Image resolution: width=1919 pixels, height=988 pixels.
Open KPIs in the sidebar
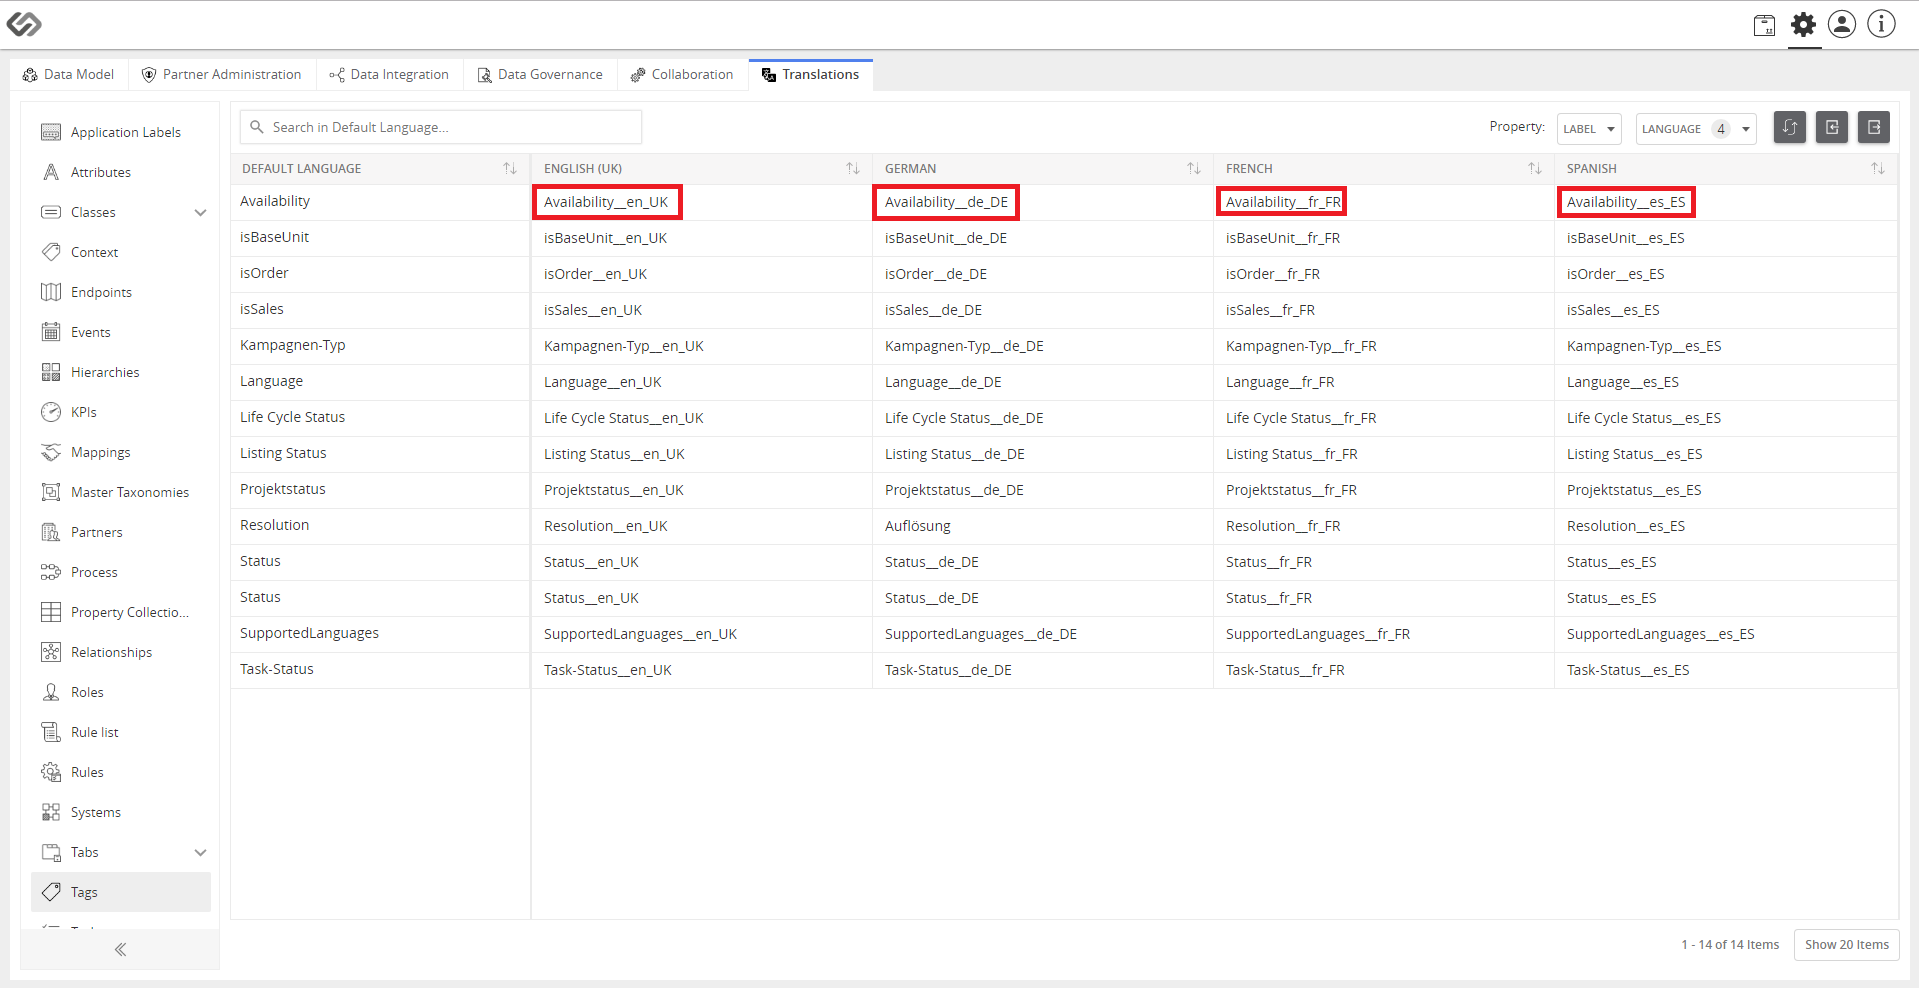121,412
